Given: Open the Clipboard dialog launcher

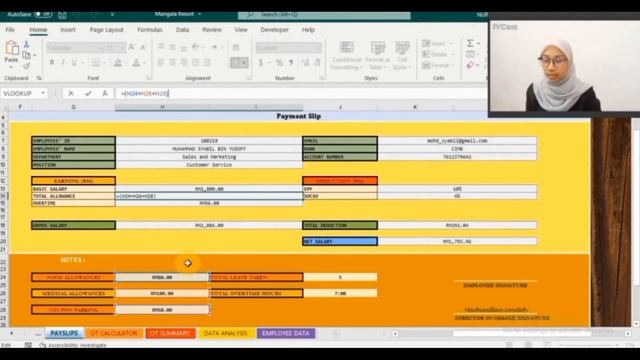Looking at the screenshot, I should pyautogui.click(x=39, y=78).
